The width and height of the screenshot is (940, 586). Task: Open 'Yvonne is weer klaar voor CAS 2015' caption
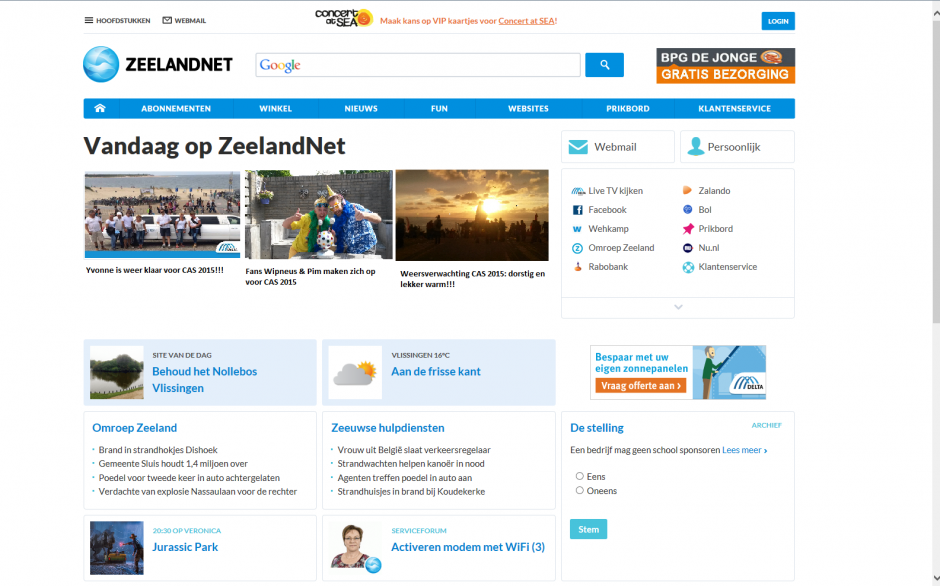click(x=155, y=271)
